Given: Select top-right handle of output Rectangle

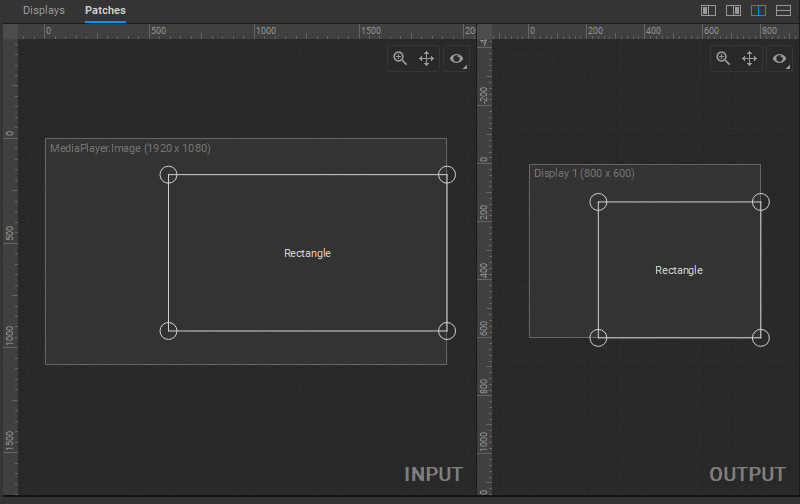Looking at the screenshot, I should pyautogui.click(x=761, y=202).
